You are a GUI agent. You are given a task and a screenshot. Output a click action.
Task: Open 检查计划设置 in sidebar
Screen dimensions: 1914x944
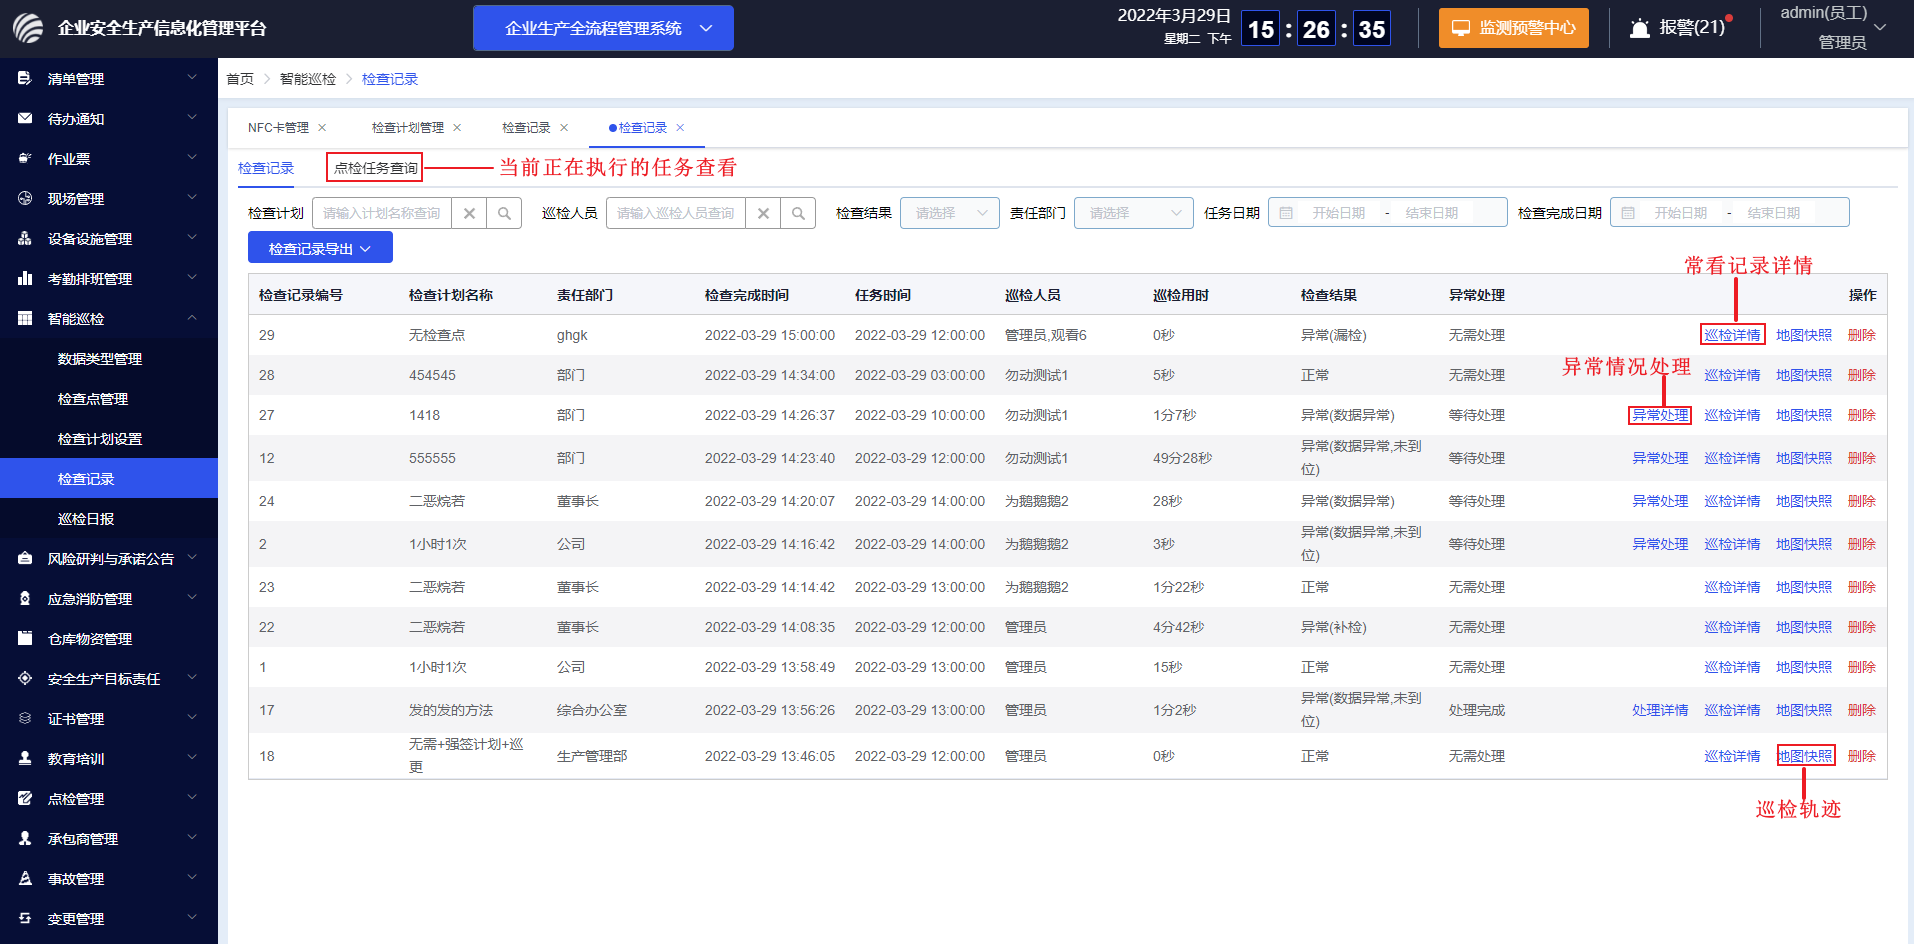pos(100,438)
